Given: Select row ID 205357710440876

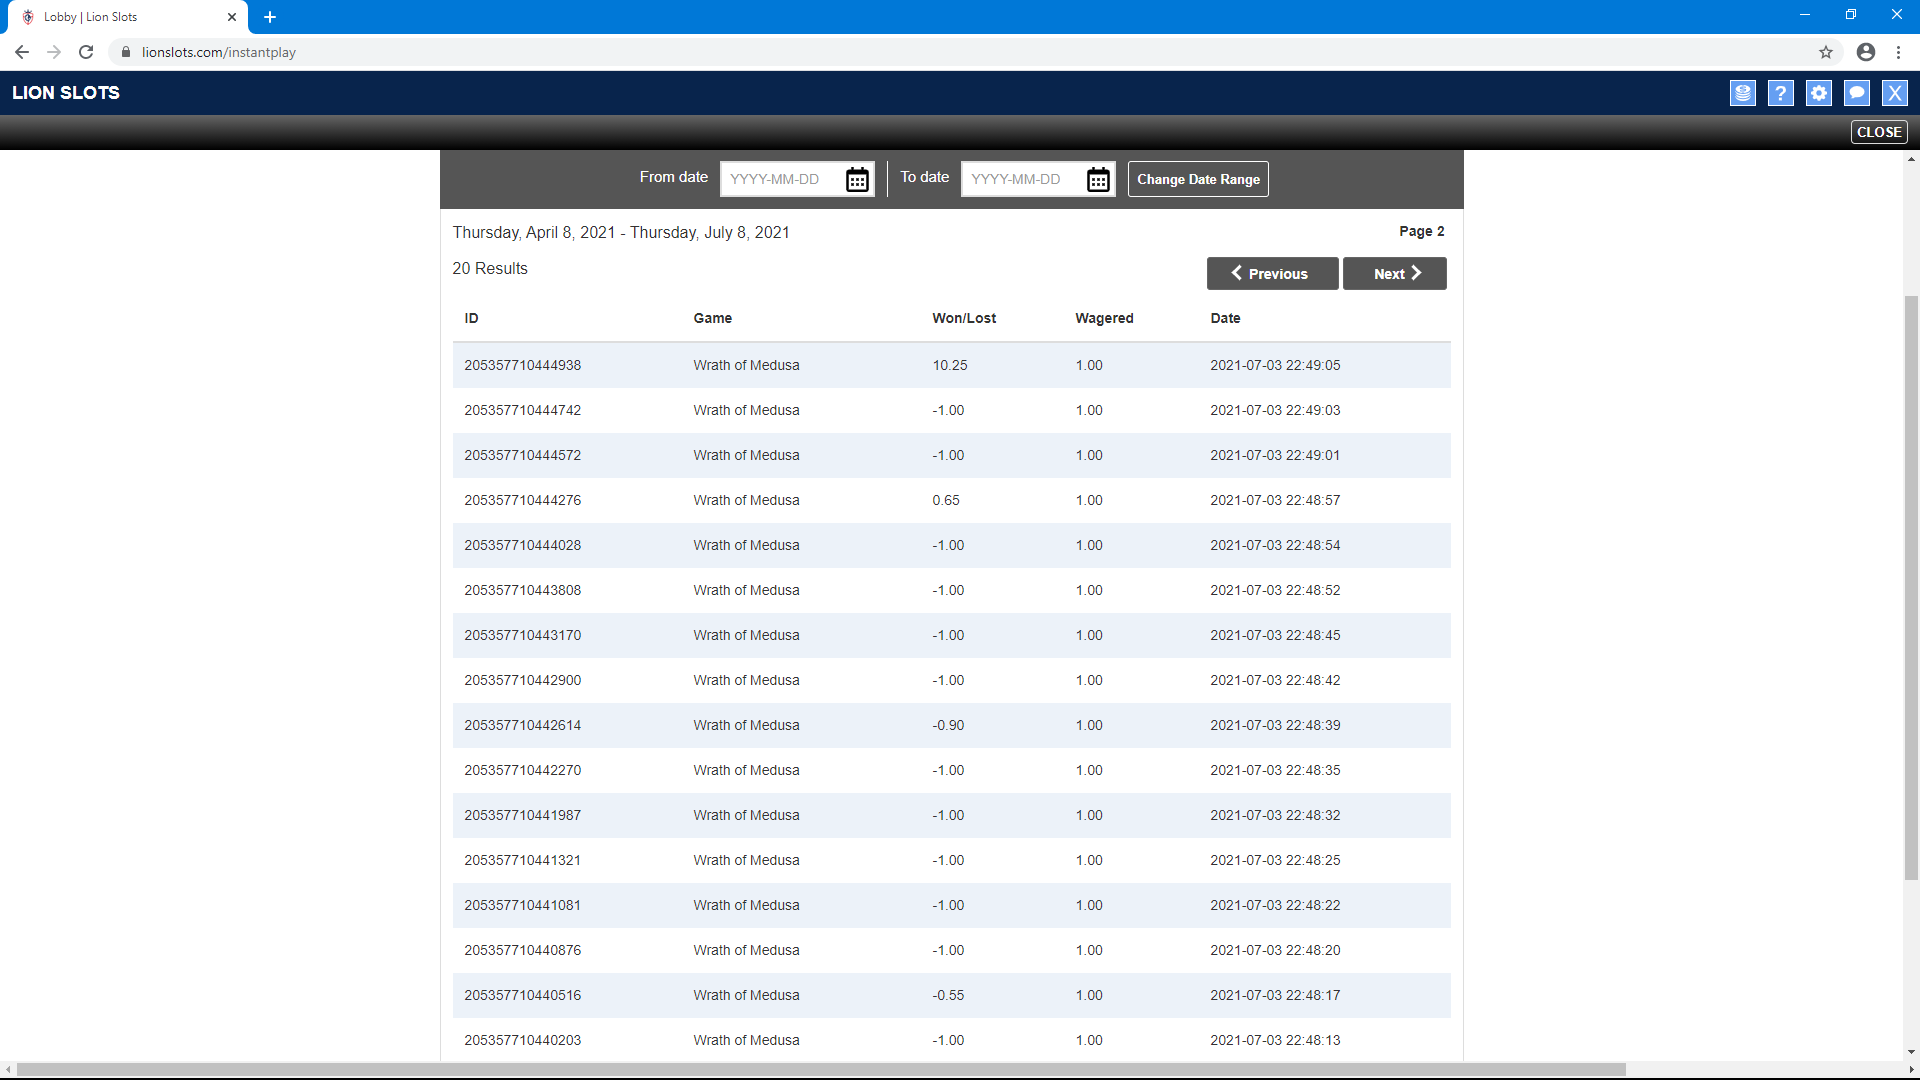Looking at the screenshot, I should click(951, 950).
